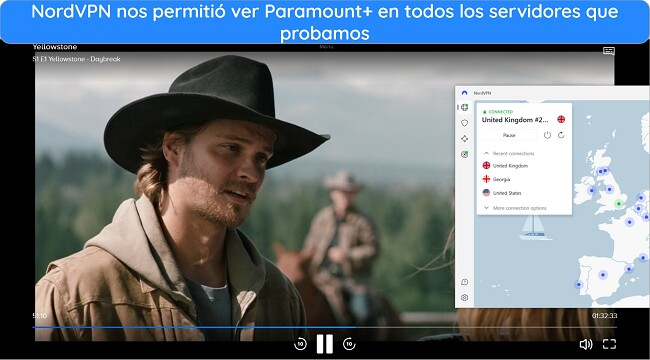
Task: Open NordVPN settings gear
Action: click(x=464, y=297)
